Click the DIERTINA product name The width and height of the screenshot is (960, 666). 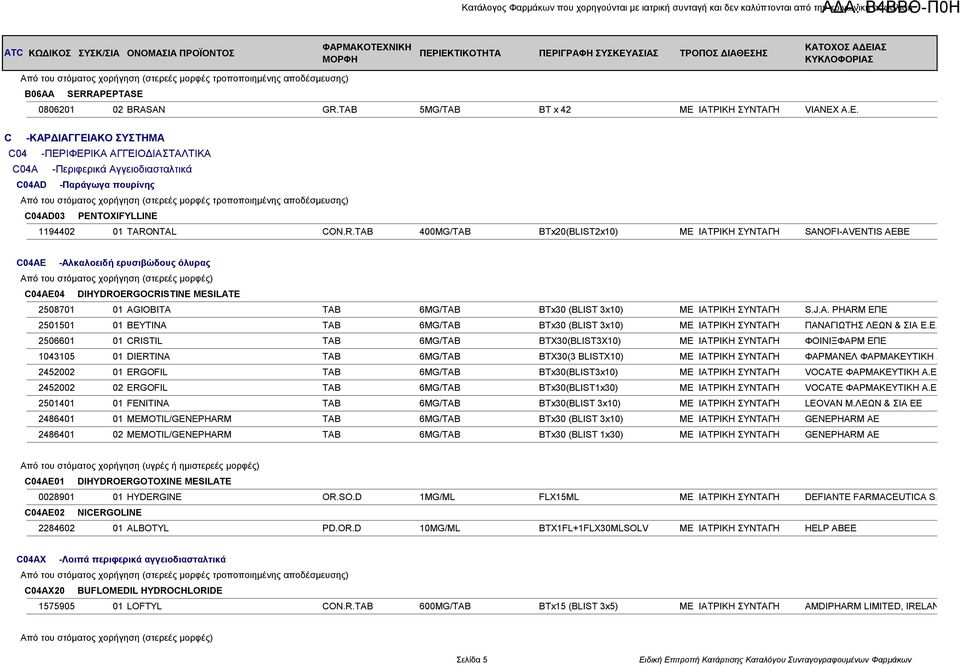pyautogui.click(x=148, y=356)
